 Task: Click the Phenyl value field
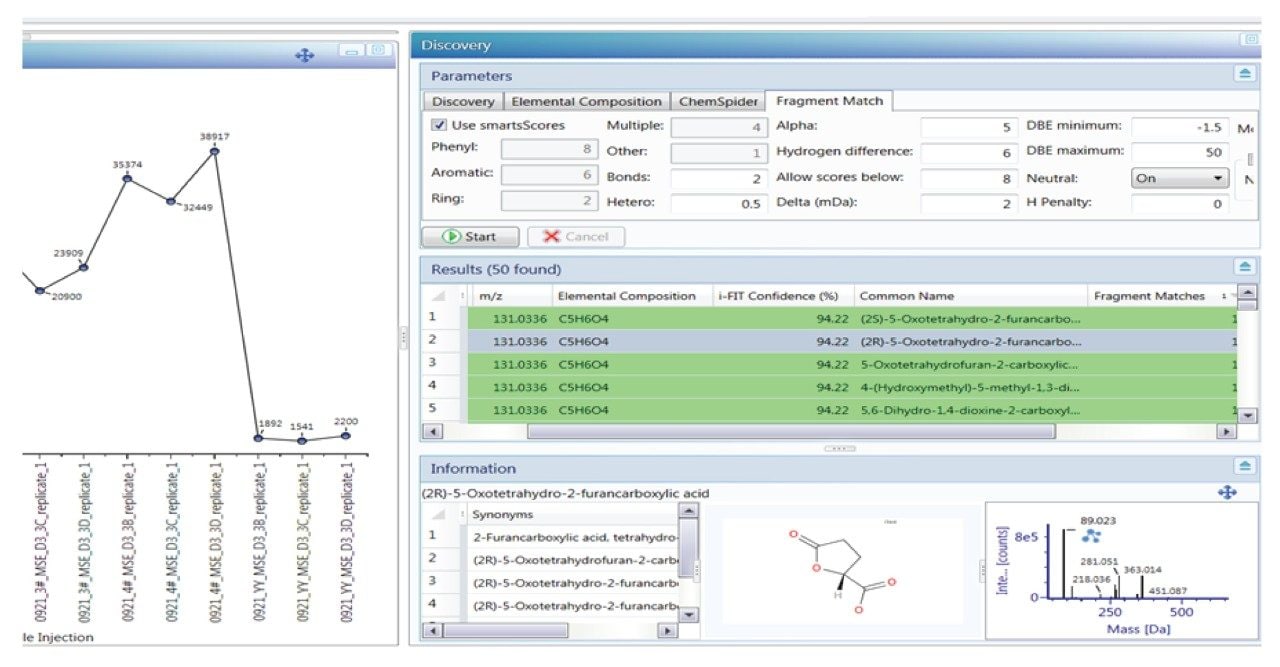[x=547, y=149]
